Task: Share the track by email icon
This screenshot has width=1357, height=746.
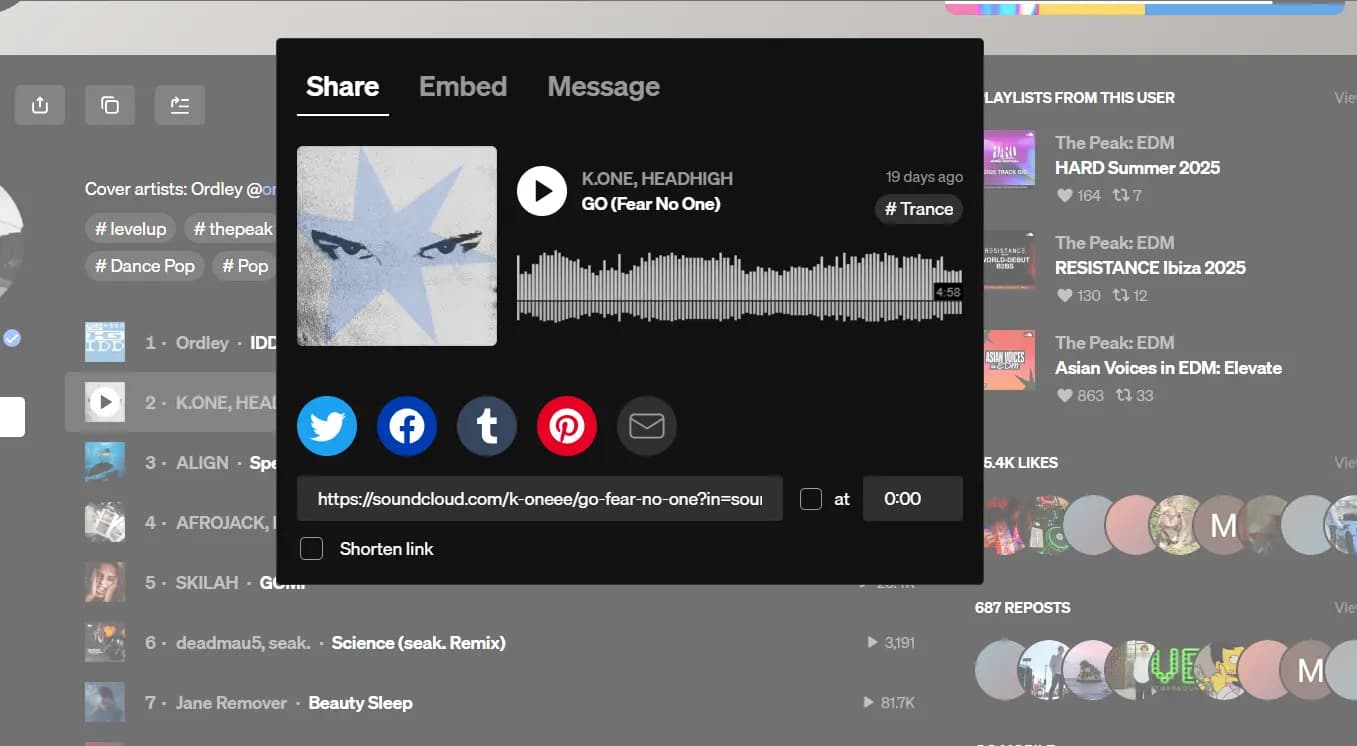Action: pyautogui.click(x=647, y=426)
